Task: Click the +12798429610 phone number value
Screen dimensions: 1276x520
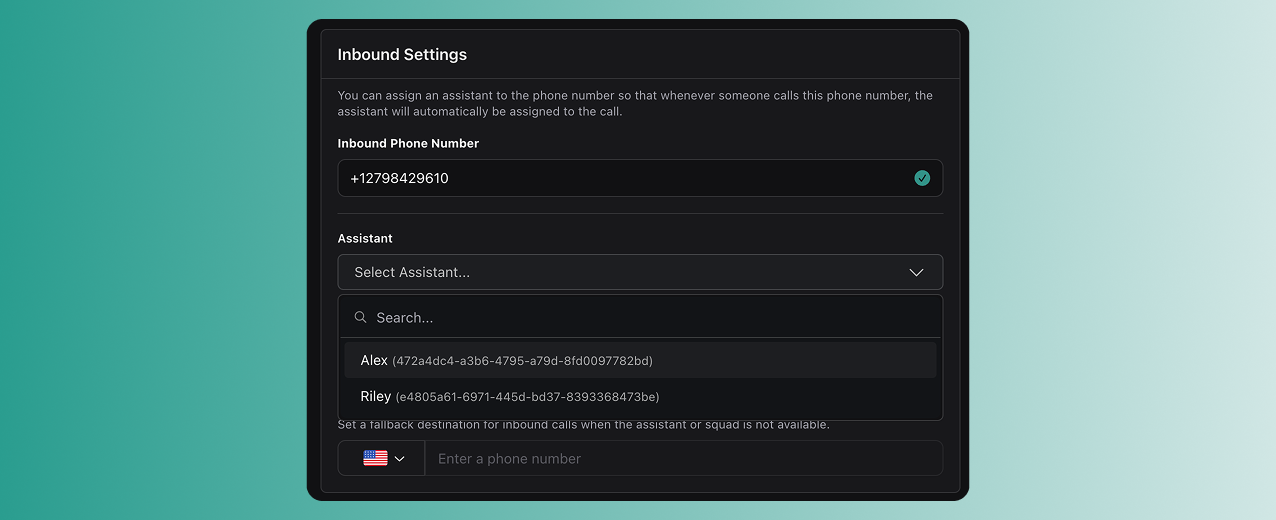Action: 399,178
